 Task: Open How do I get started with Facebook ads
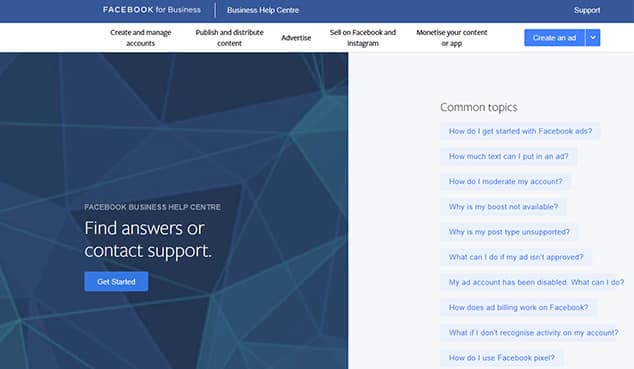(520, 131)
